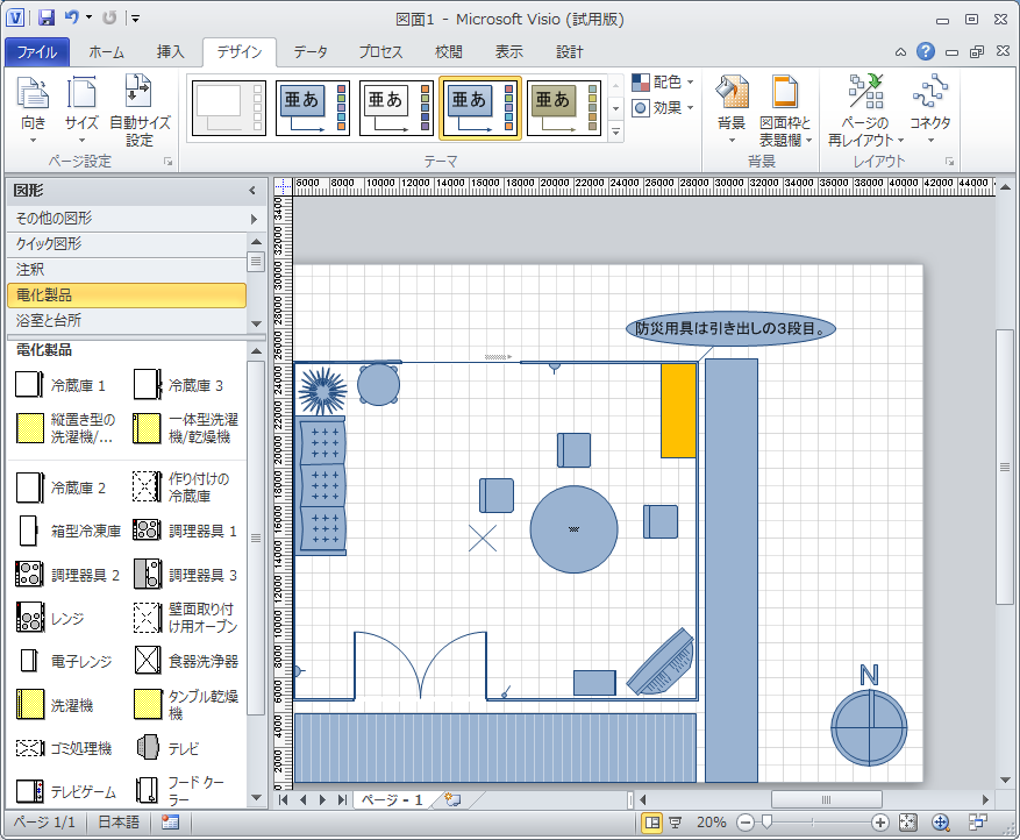Open the コネクタ connectors button
The image size is (1020, 840).
tap(930, 109)
